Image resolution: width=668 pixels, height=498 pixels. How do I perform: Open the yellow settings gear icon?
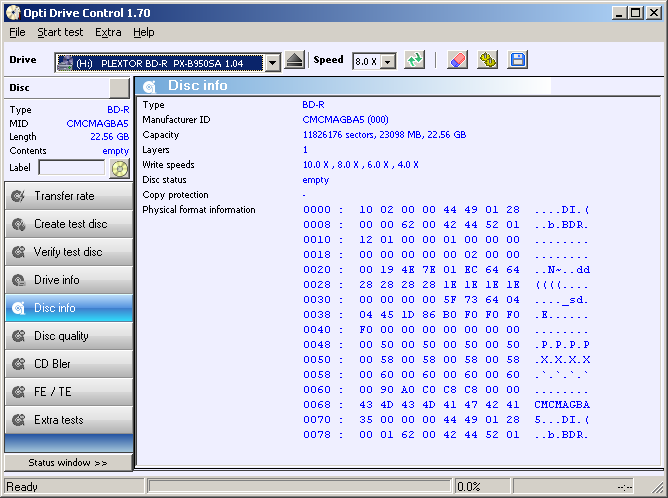487,60
